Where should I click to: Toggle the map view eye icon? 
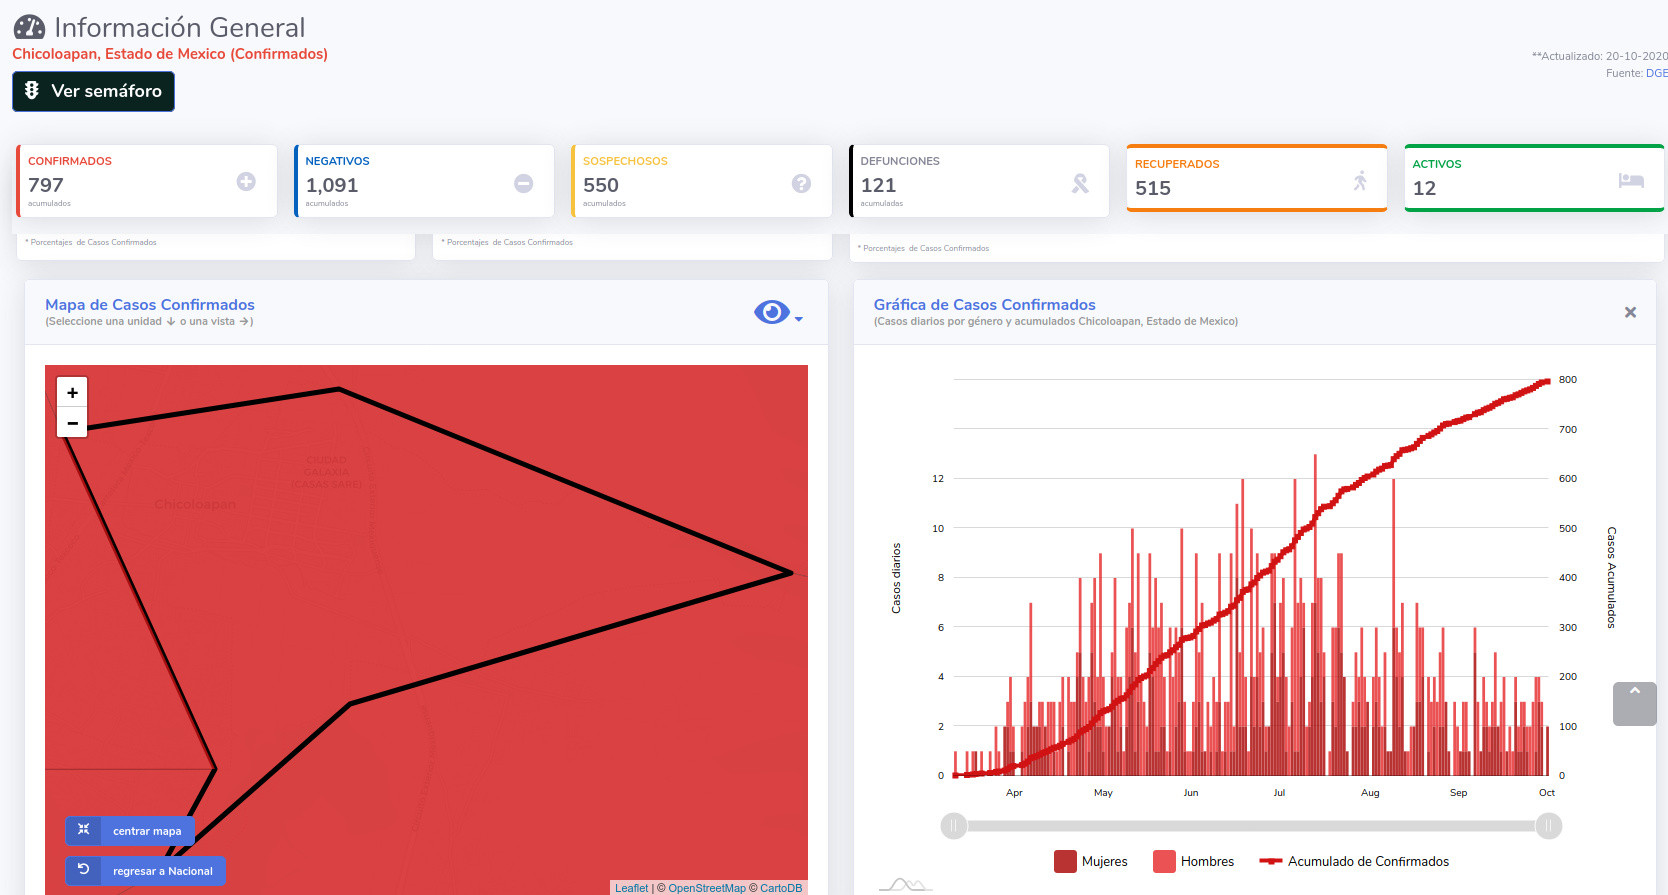(771, 312)
